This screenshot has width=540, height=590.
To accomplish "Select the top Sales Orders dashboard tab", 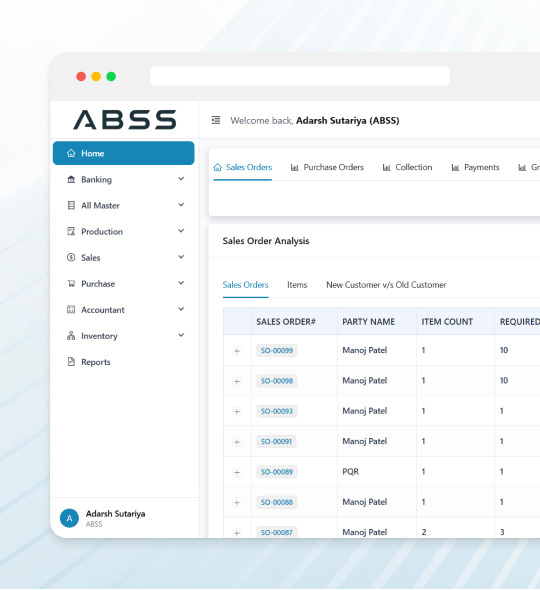I will (x=243, y=167).
